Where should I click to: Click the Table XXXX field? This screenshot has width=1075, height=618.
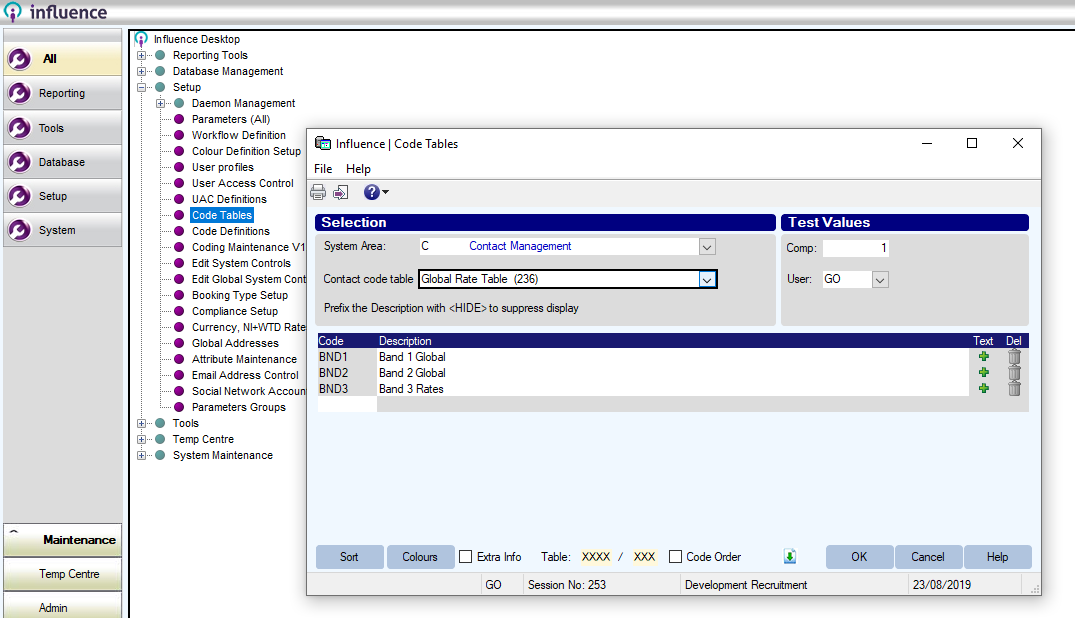(x=596, y=557)
